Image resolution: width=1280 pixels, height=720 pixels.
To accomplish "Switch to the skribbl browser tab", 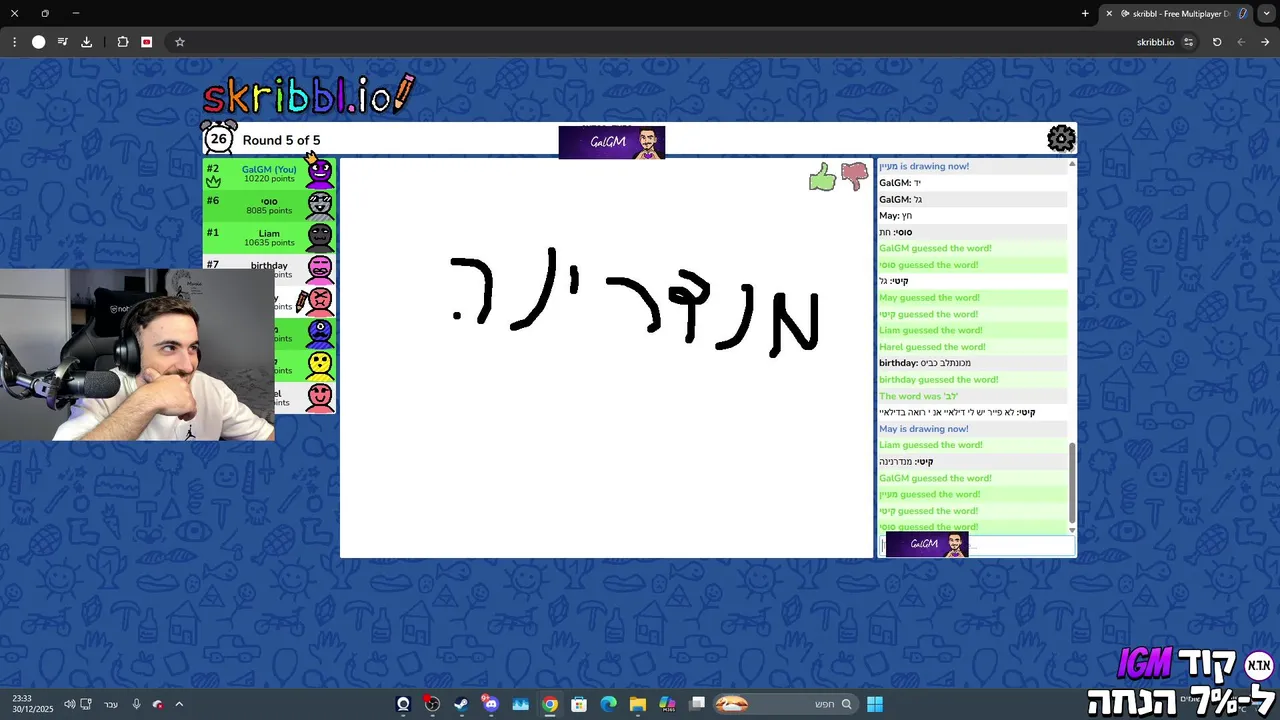I will 1175,14.
